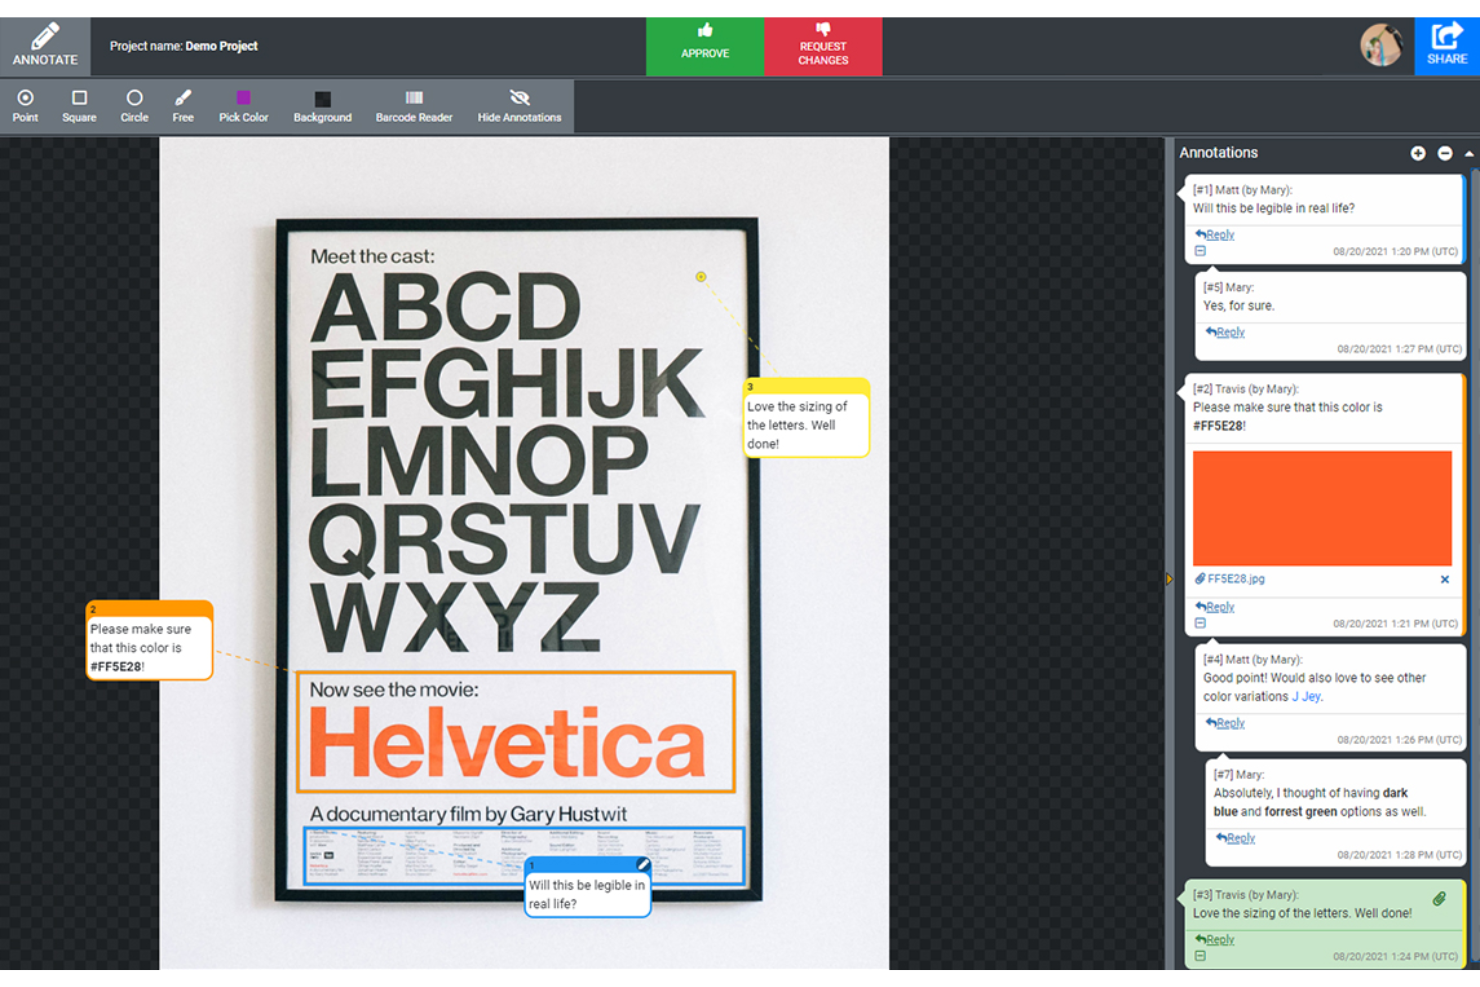
Task: Select the Square annotation tool
Action: click(79, 105)
